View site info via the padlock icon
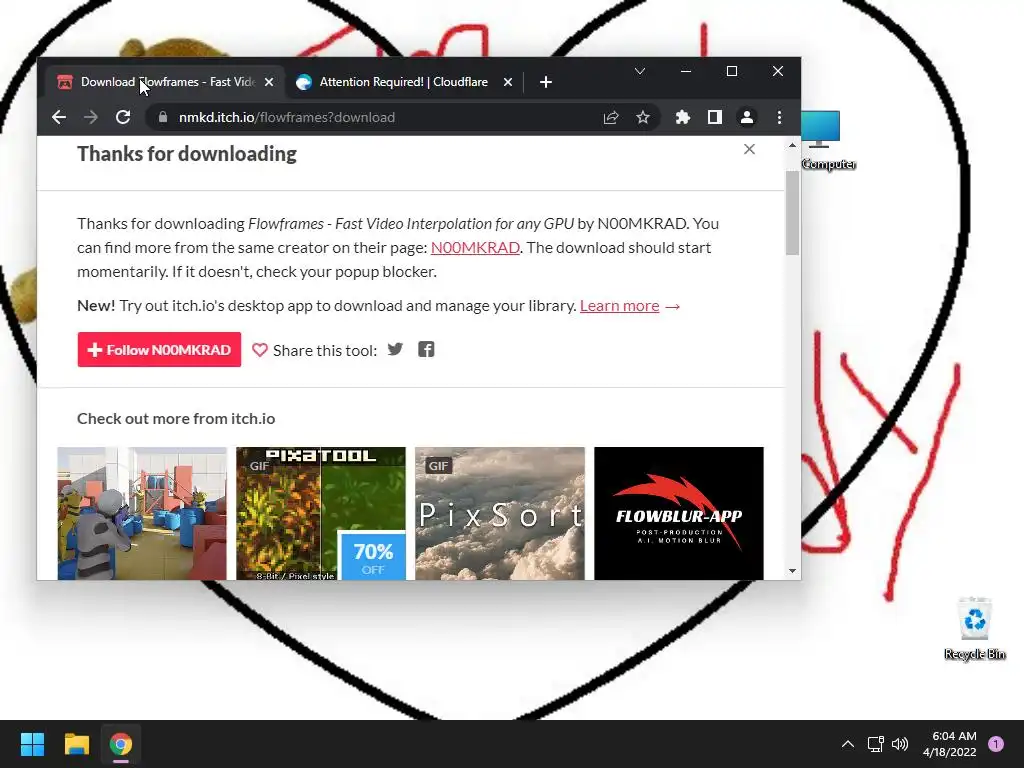The image size is (1024, 768). pos(163,117)
